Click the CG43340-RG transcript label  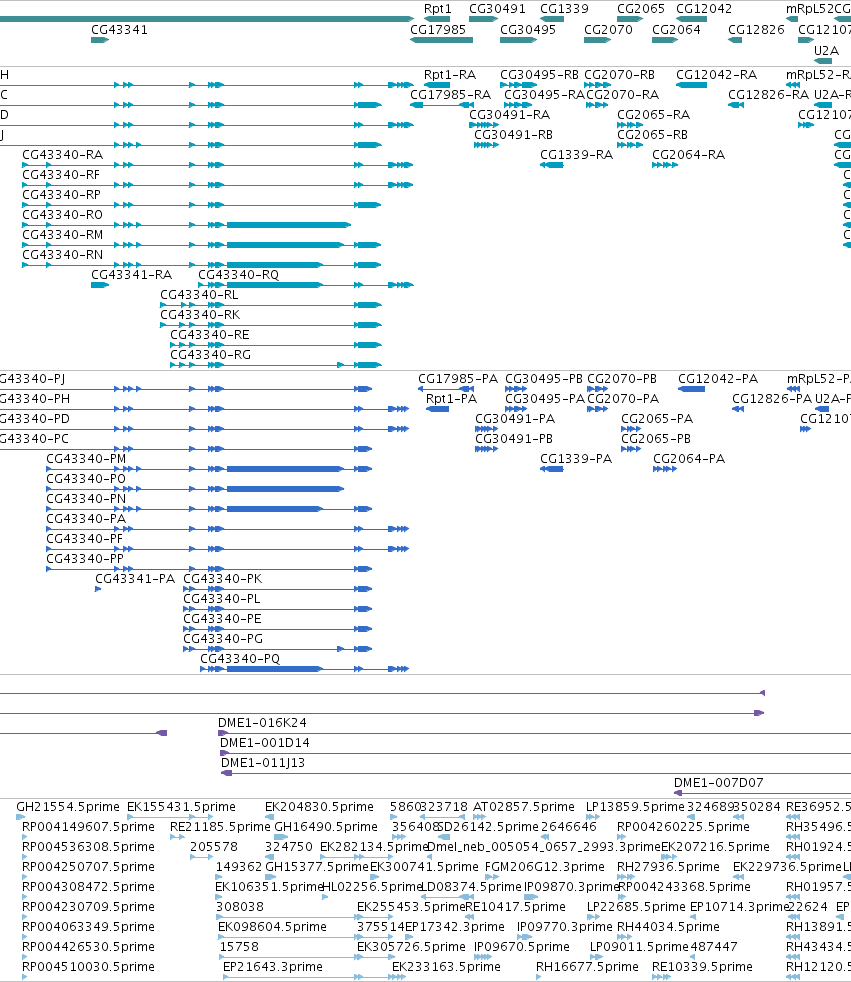(210, 355)
